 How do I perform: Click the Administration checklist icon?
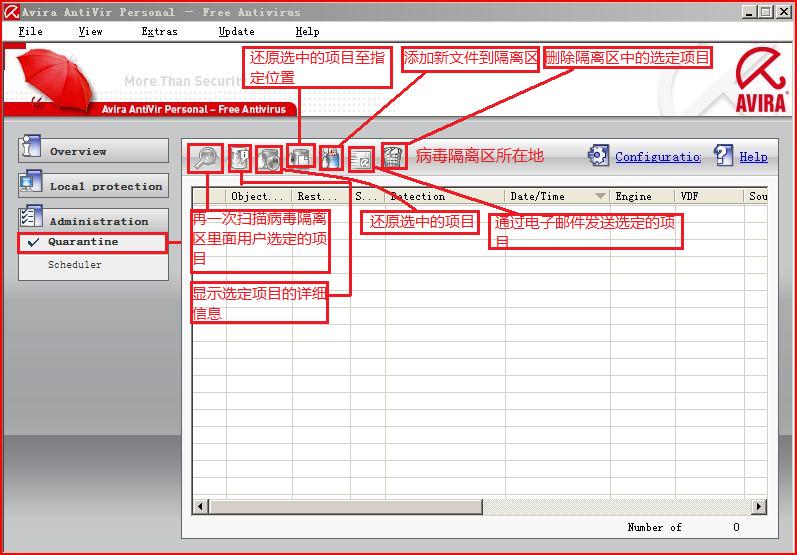click(30, 217)
